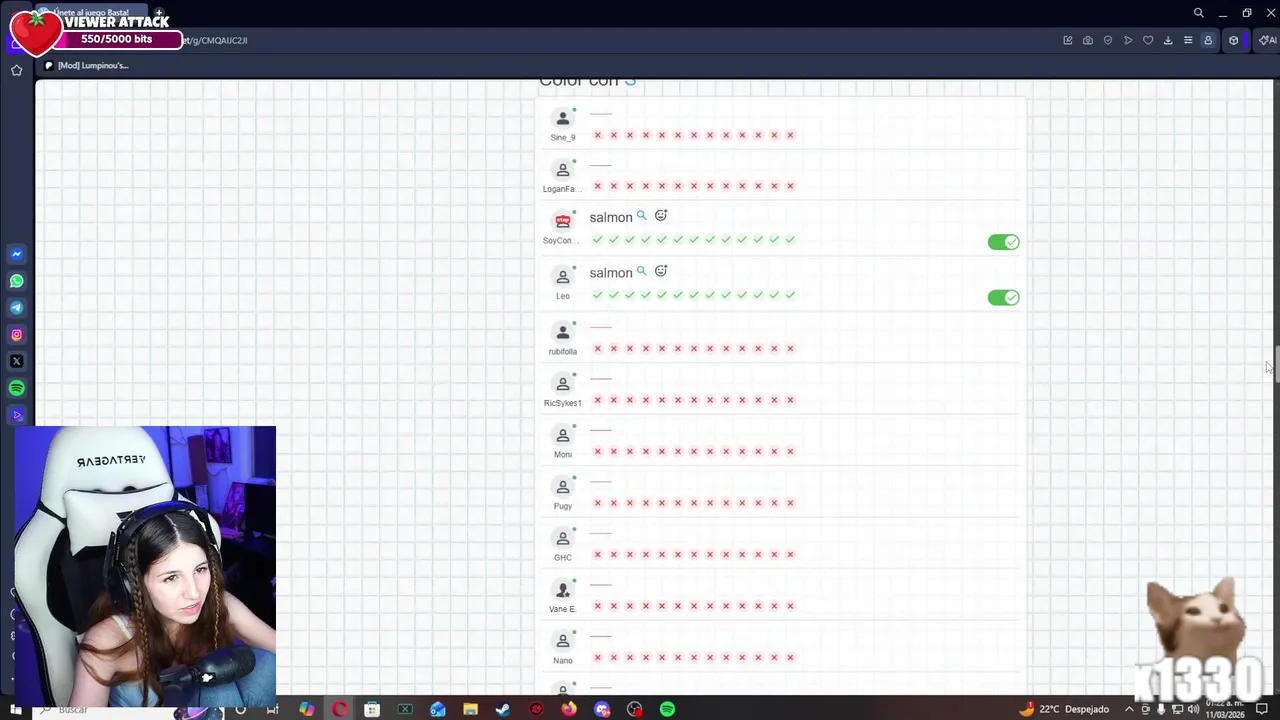This screenshot has width=1280, height=720.
Task: Open the shield ad-blocker icon
Action: (x=1108, y=40)
